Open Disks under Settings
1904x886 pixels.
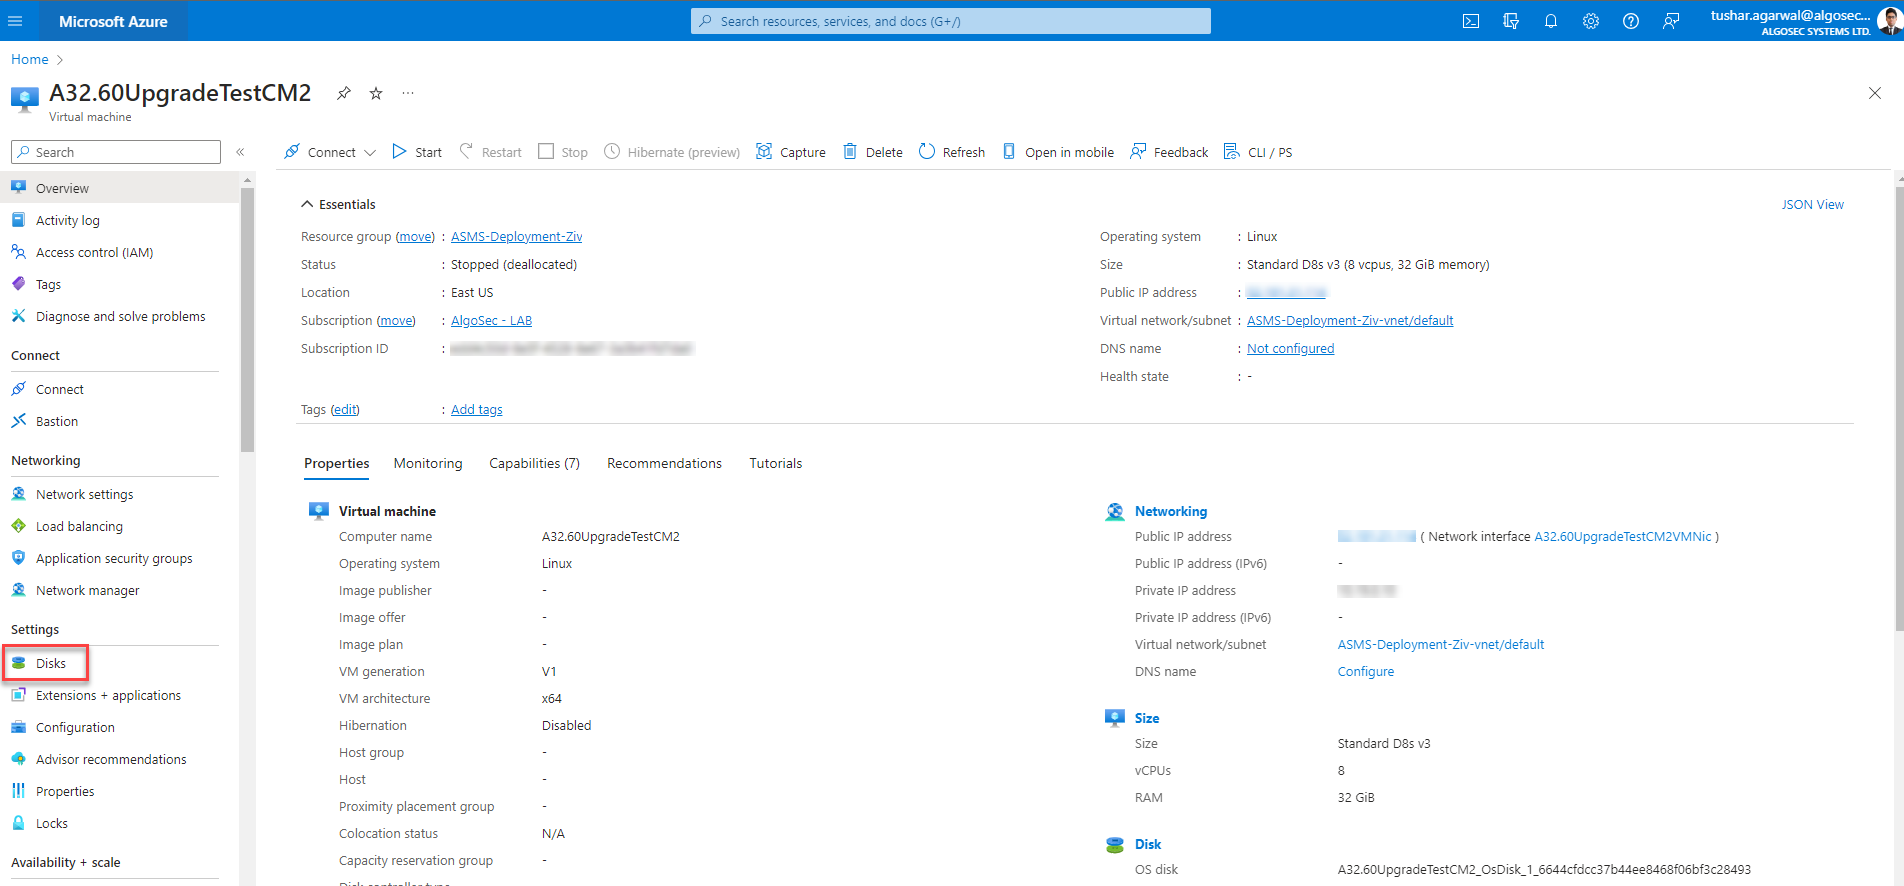pyautogui.click(x=50, y=663)
